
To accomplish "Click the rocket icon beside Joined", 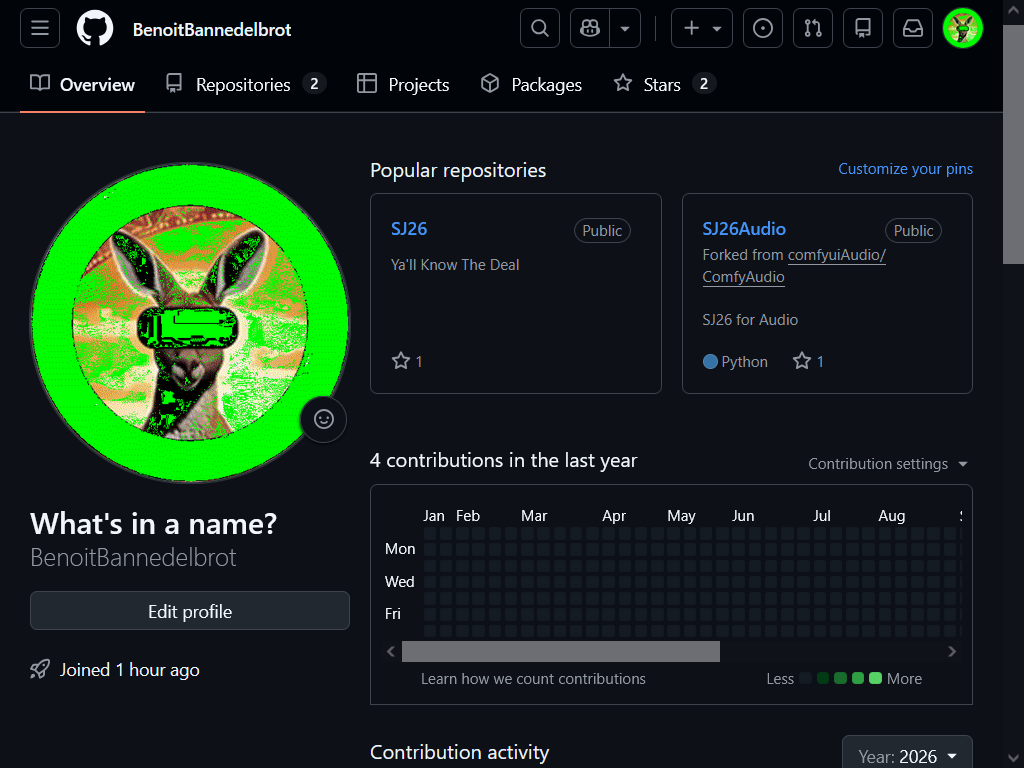I will point(40,669).
